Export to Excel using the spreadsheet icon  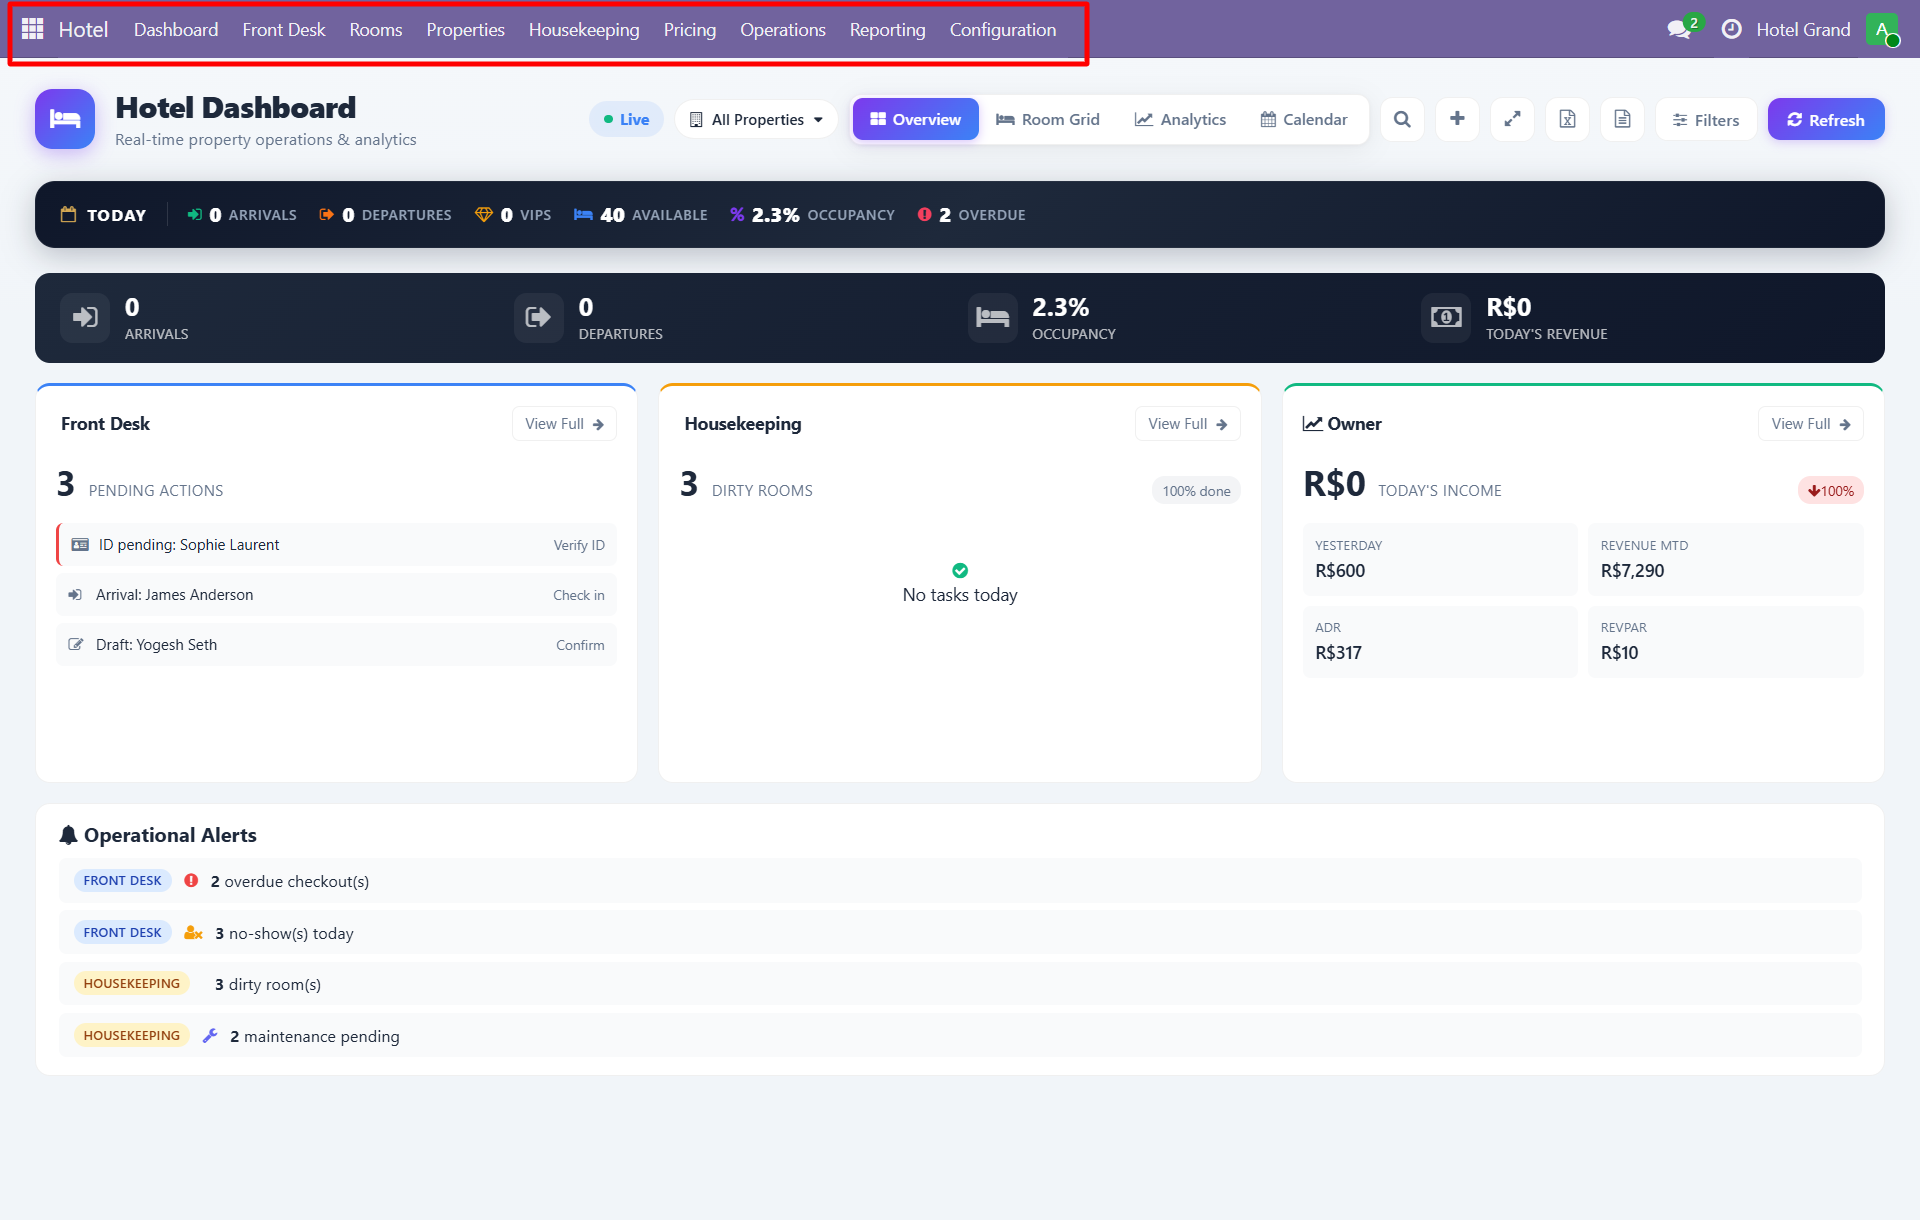1567,119
